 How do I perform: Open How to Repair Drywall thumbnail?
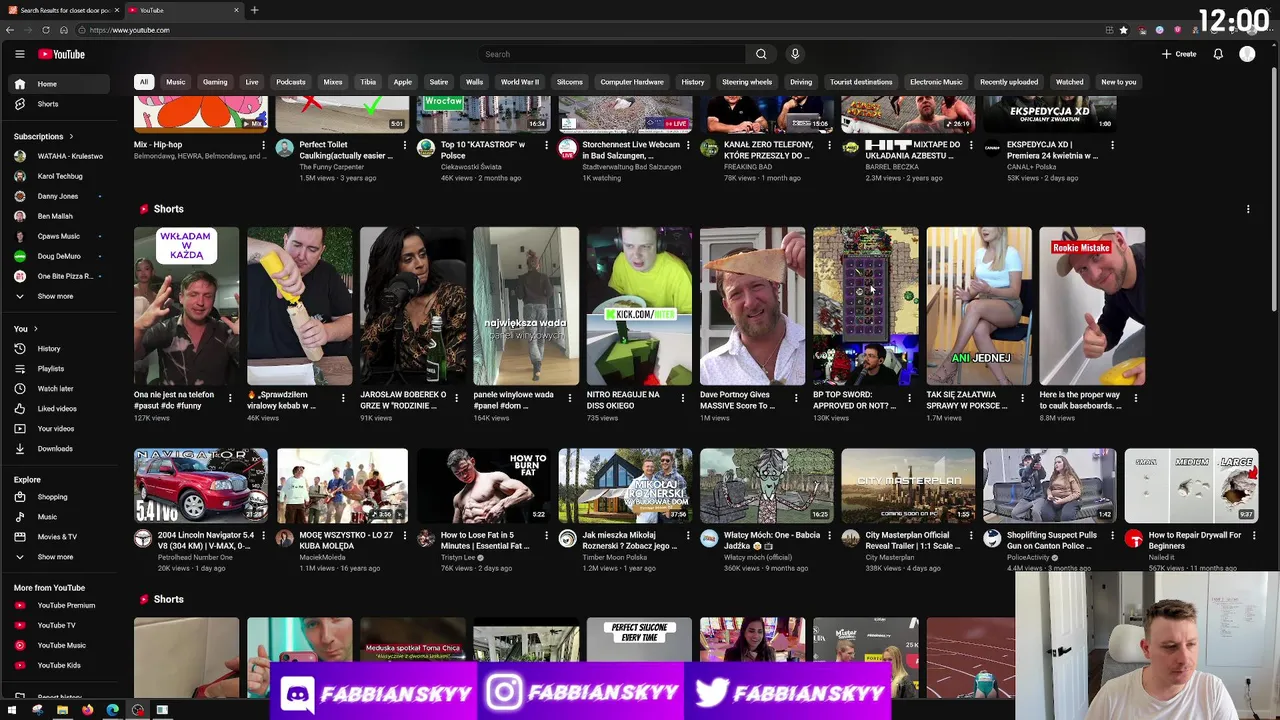(x=1191, y=485)
